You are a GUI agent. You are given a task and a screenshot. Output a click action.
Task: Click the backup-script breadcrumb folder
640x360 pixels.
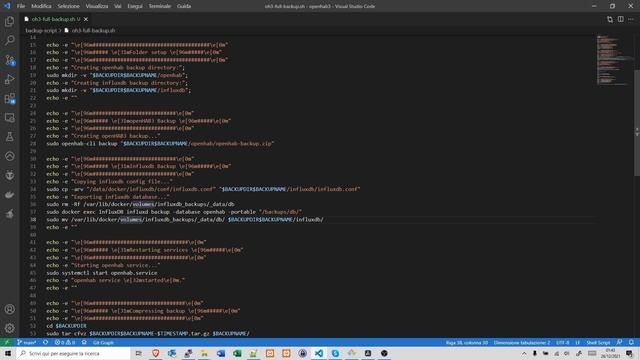(41, 31)
